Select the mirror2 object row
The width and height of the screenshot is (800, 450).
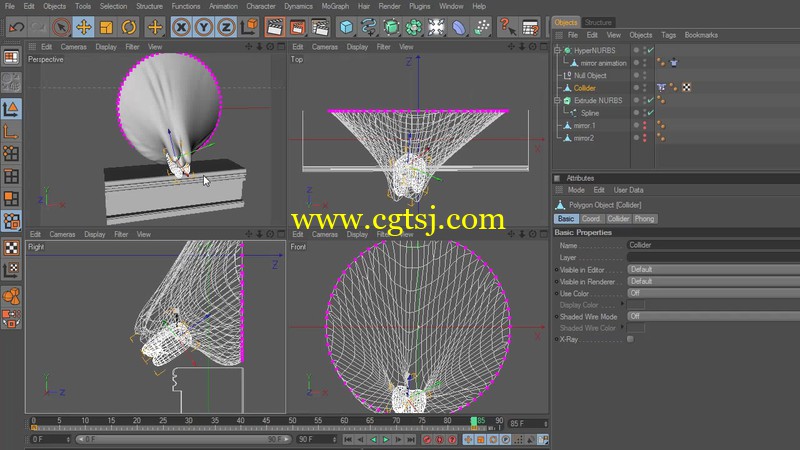tap(584, 138)
